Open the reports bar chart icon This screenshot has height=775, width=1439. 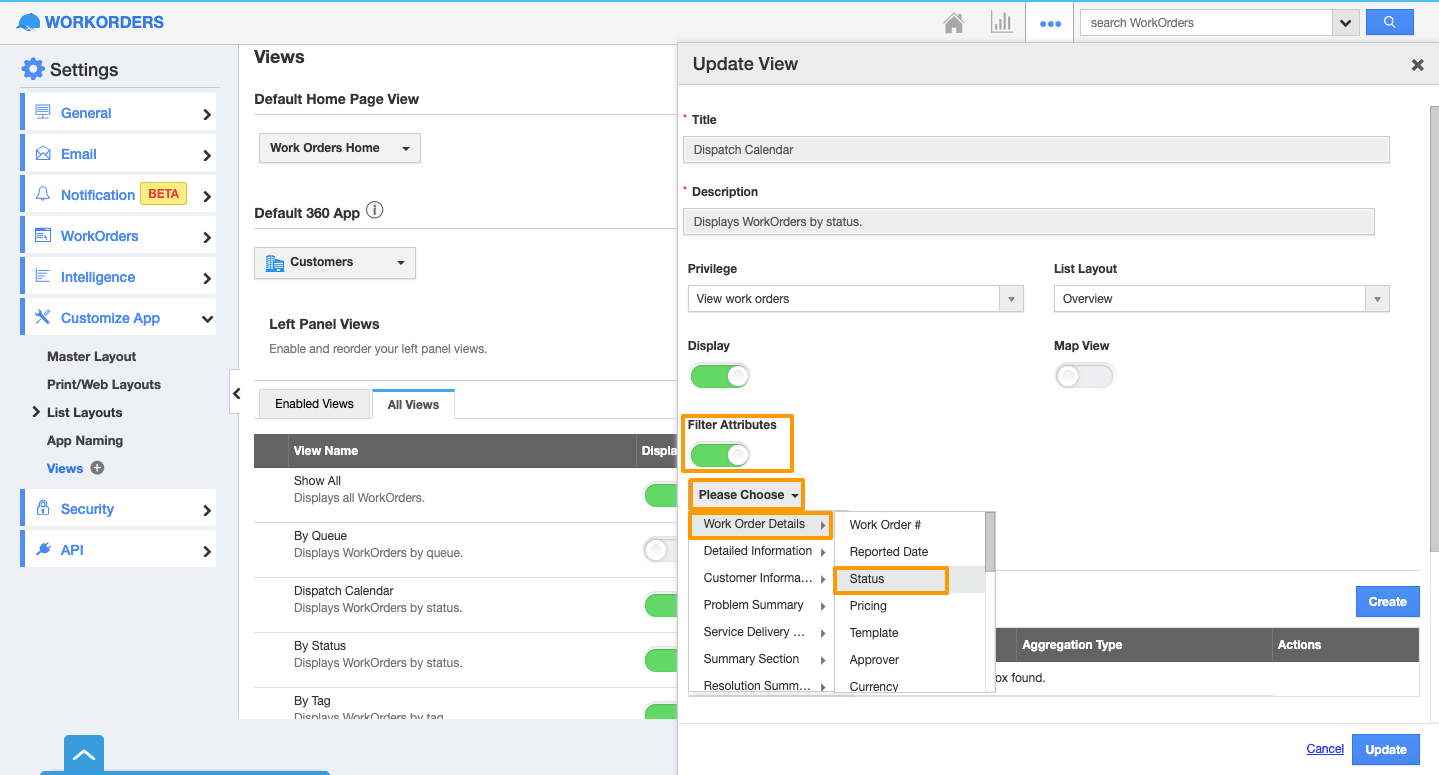[x=1001, y=22]
